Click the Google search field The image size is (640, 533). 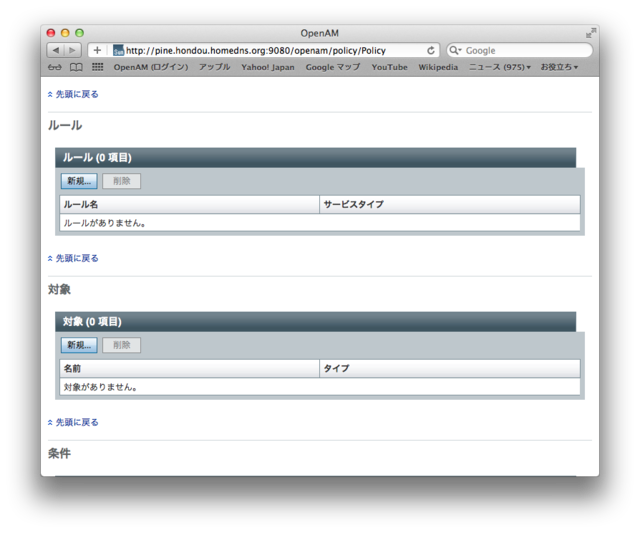pos(525,50)
